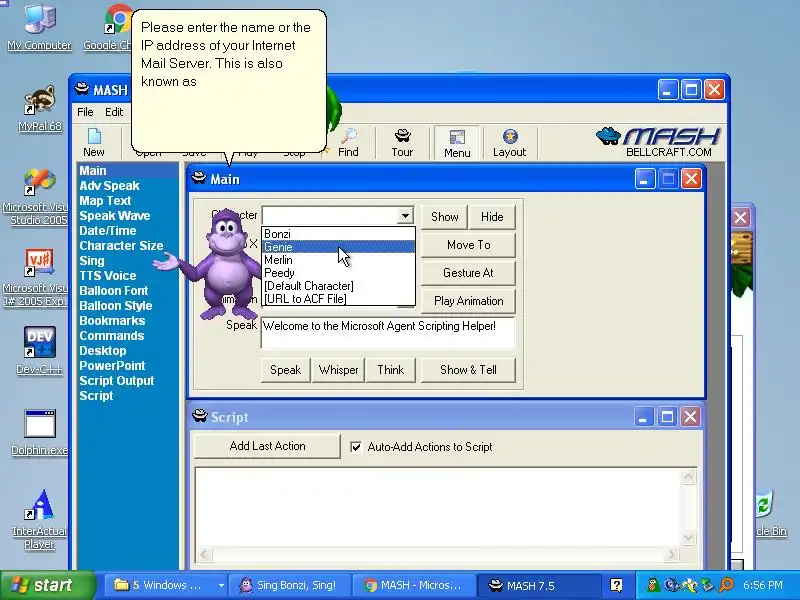
Task: Open Script Output from sidebar
Action: click(117, 381)
